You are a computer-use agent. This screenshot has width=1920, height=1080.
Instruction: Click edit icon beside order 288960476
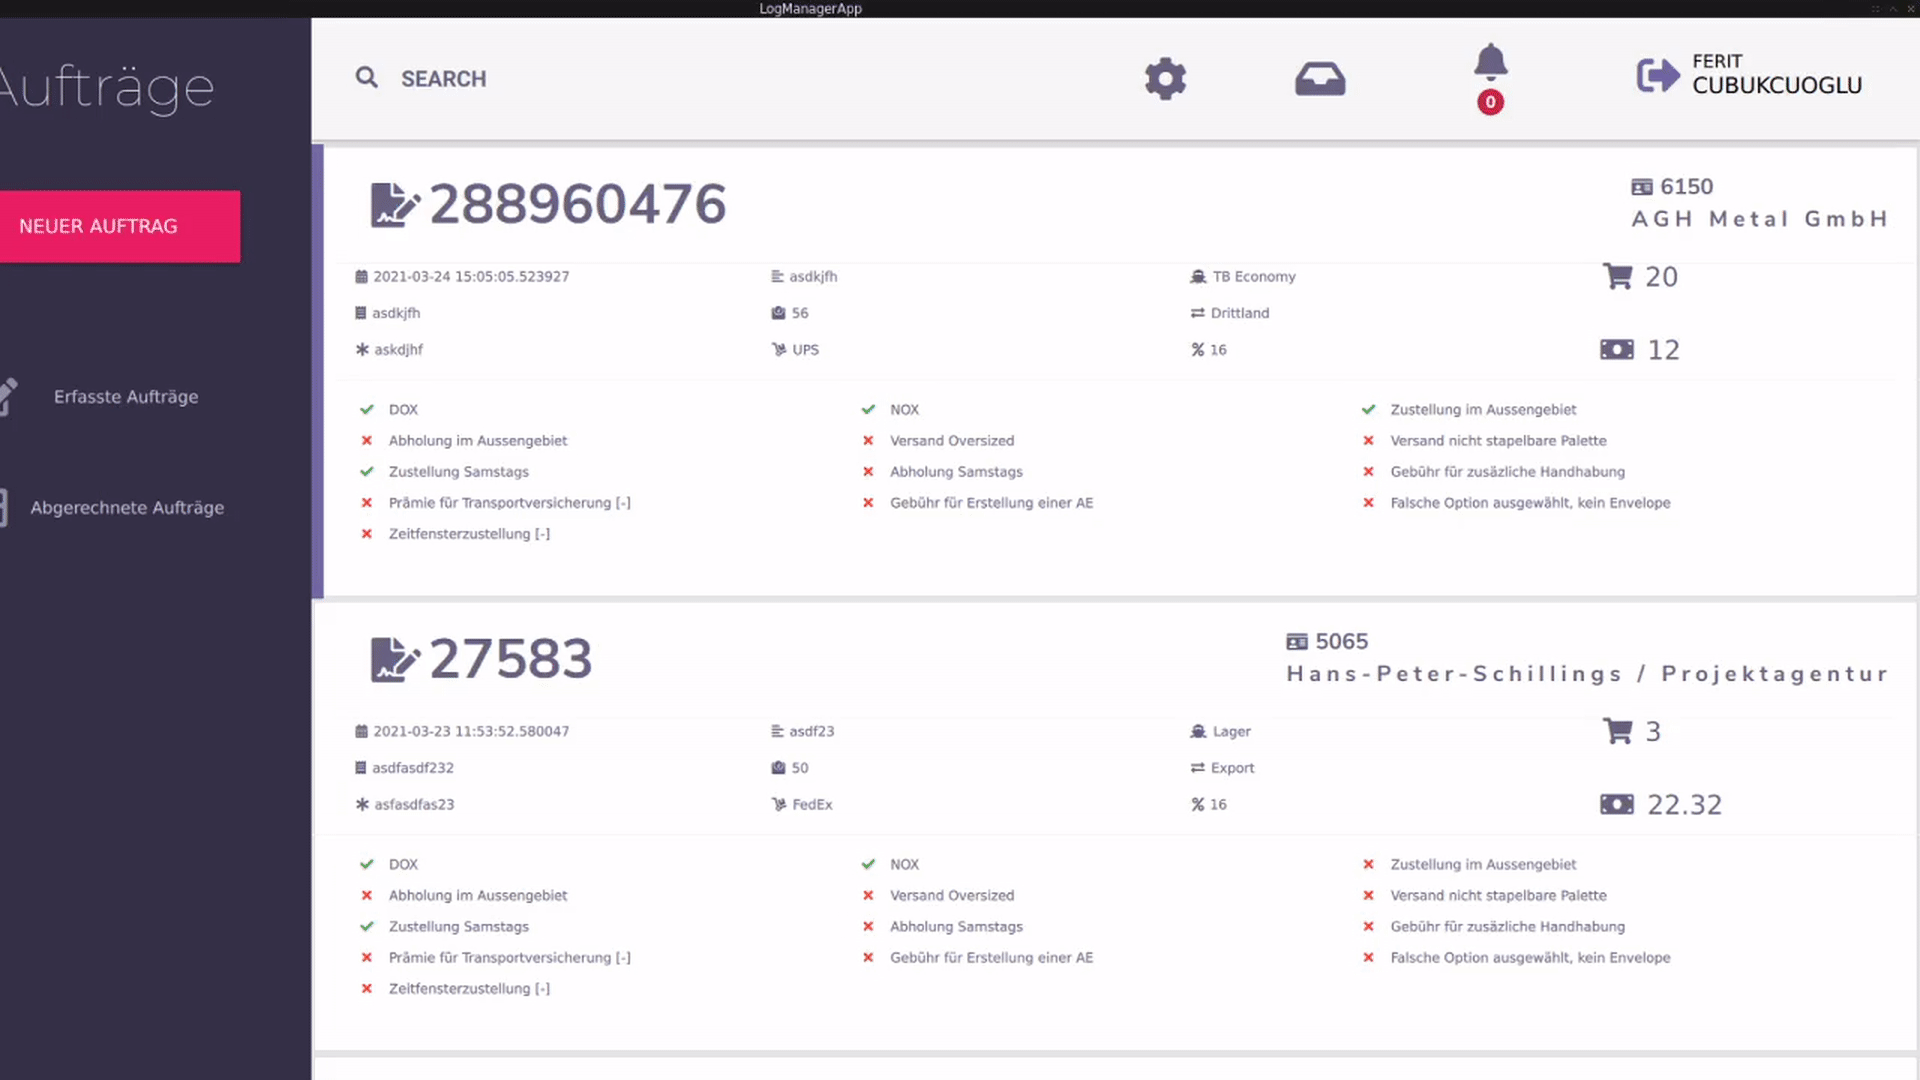coord(394,205)
